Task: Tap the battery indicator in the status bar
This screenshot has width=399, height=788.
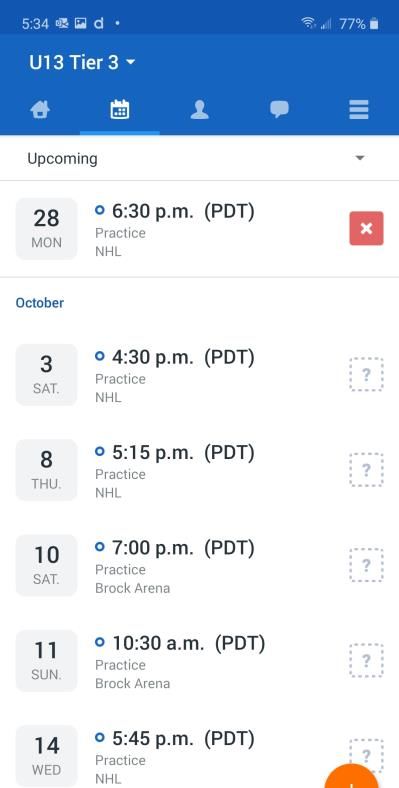Action: 374,23
